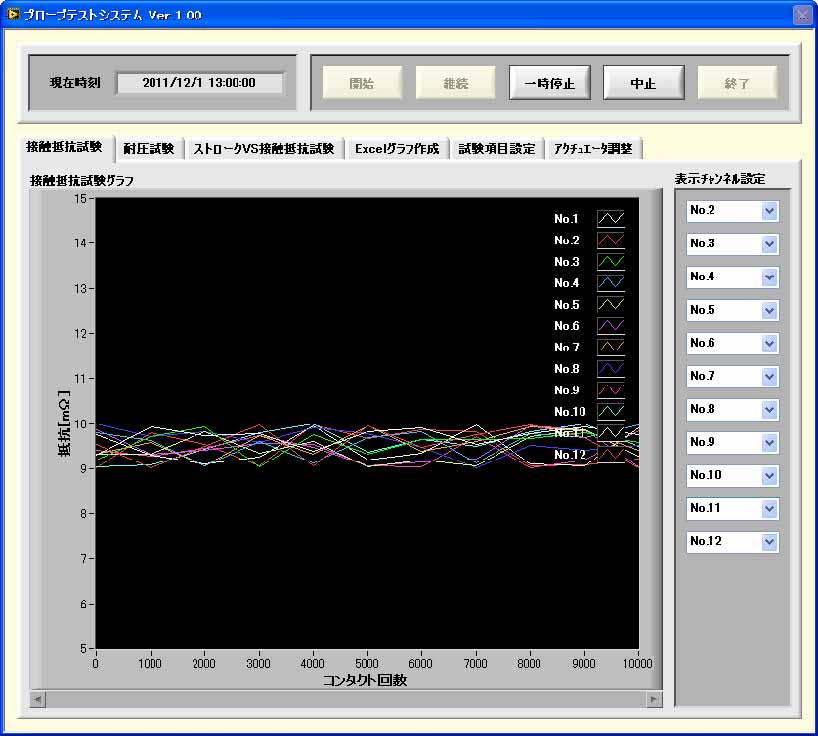Abort the test with 中止 button
Screen dimensions: 818x736
point(643,83)
